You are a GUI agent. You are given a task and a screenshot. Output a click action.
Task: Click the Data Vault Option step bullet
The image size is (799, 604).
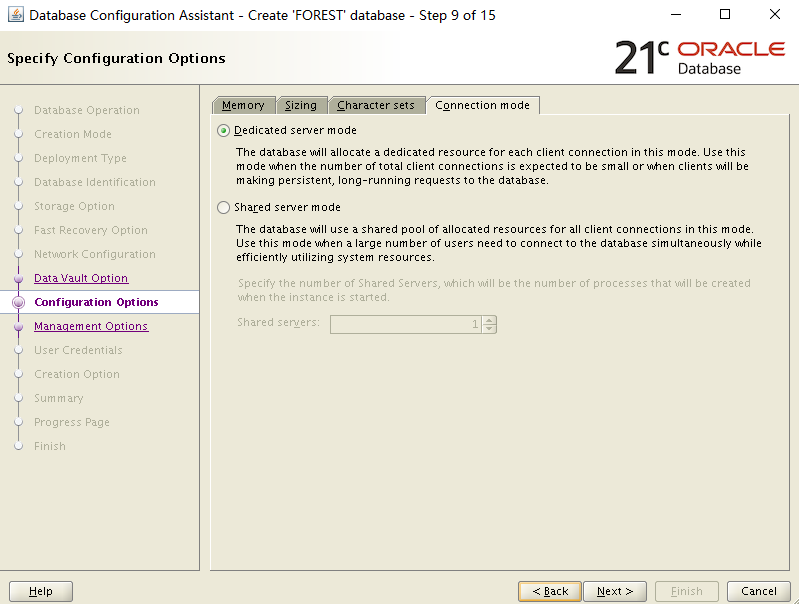coord(19,278)
